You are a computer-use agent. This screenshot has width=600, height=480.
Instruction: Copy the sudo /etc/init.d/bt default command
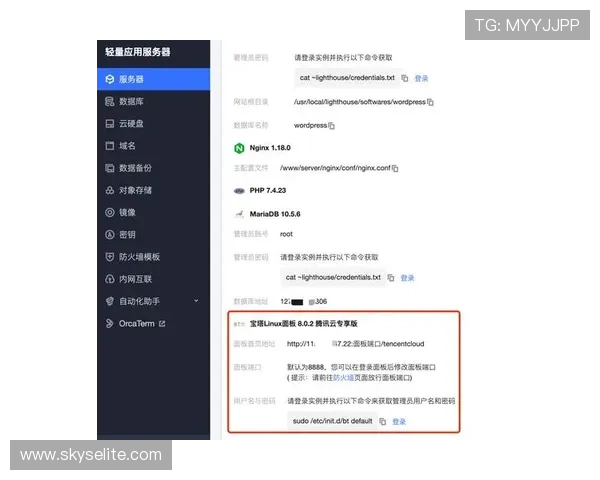click(383, 421)
